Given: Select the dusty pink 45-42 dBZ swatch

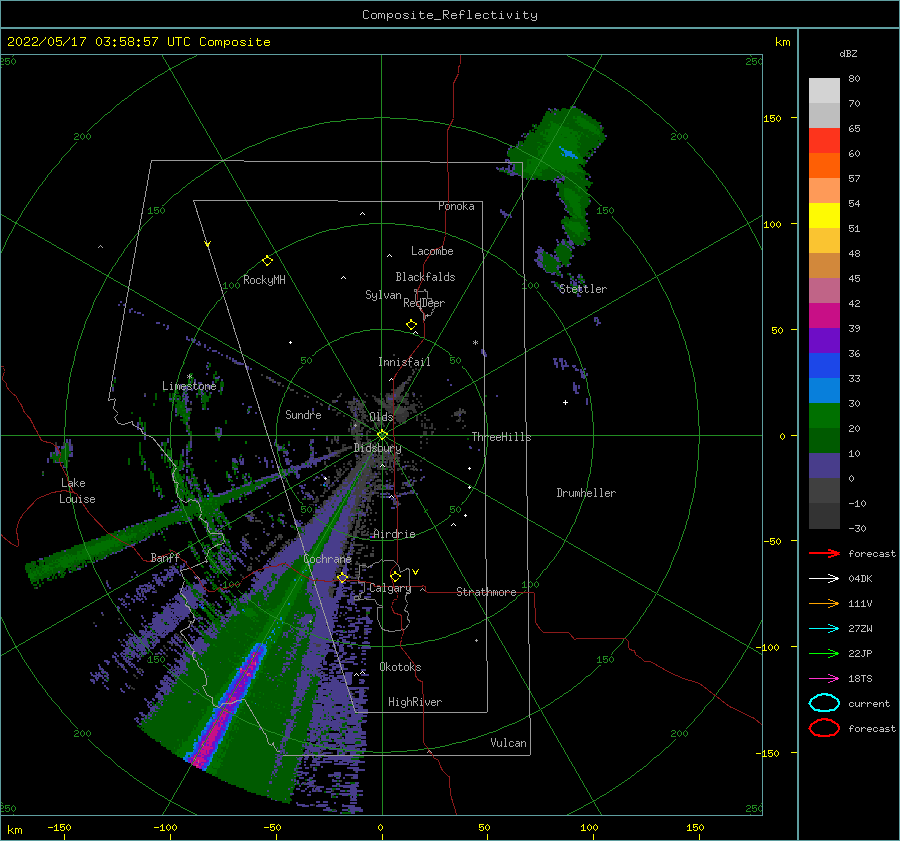Looking at the screenshot, I should [824, 291].
